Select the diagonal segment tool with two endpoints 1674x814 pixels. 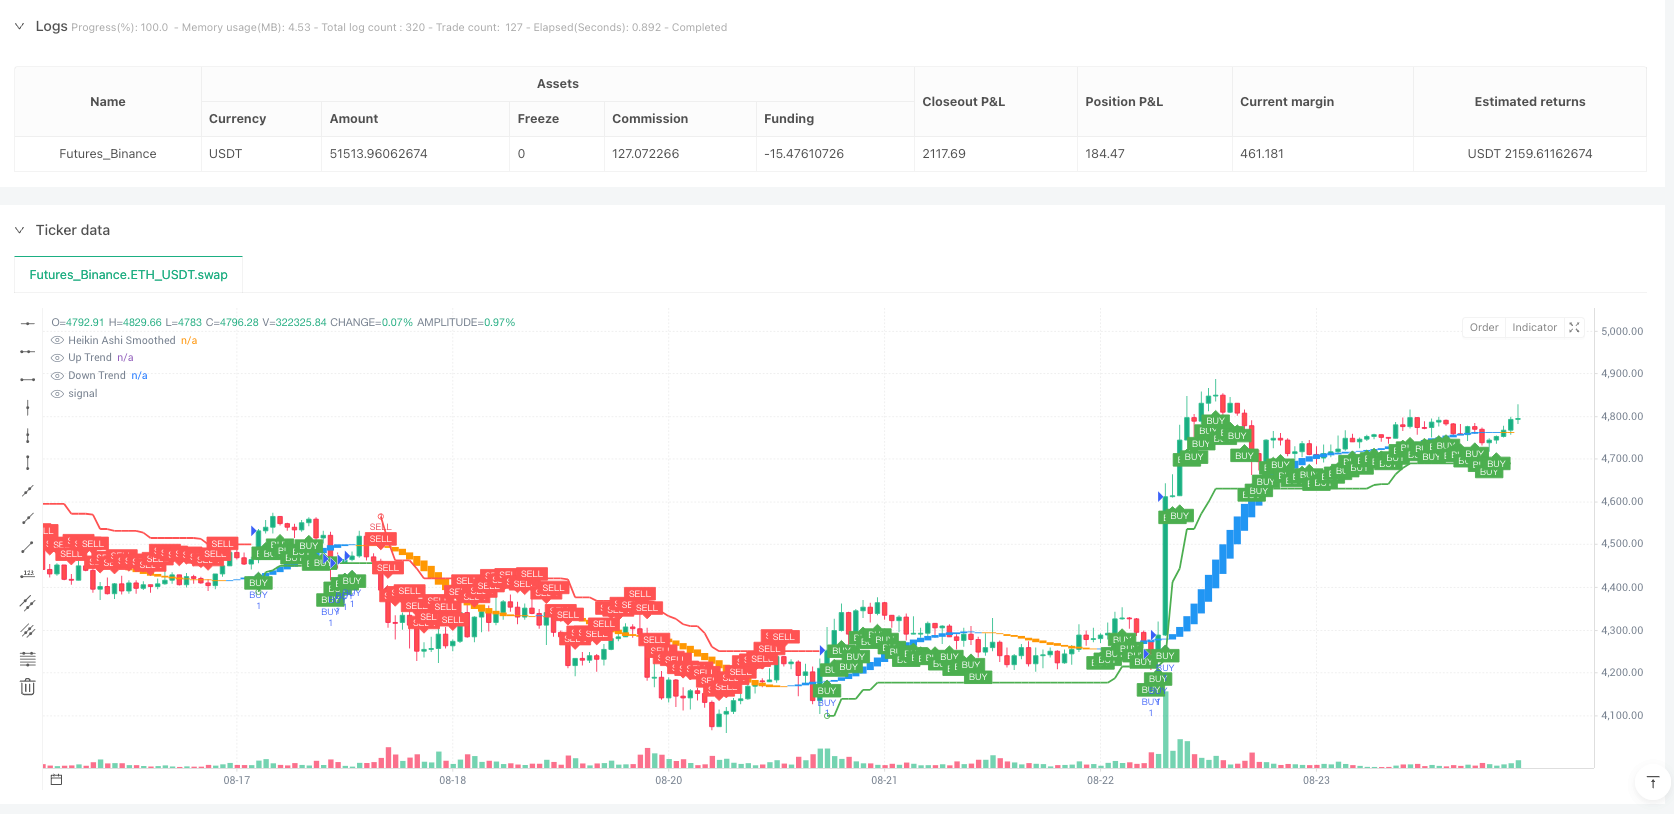(x=28, y=547)
